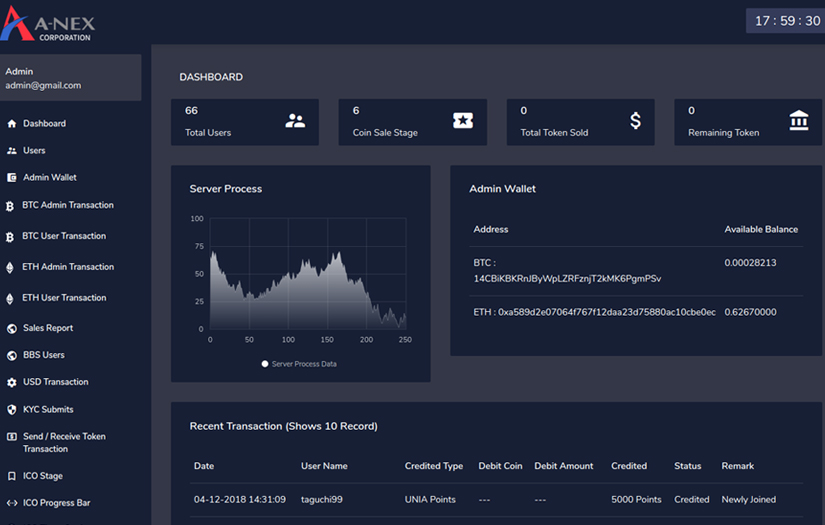Click the UNIA Points credited type

point(430,500)
